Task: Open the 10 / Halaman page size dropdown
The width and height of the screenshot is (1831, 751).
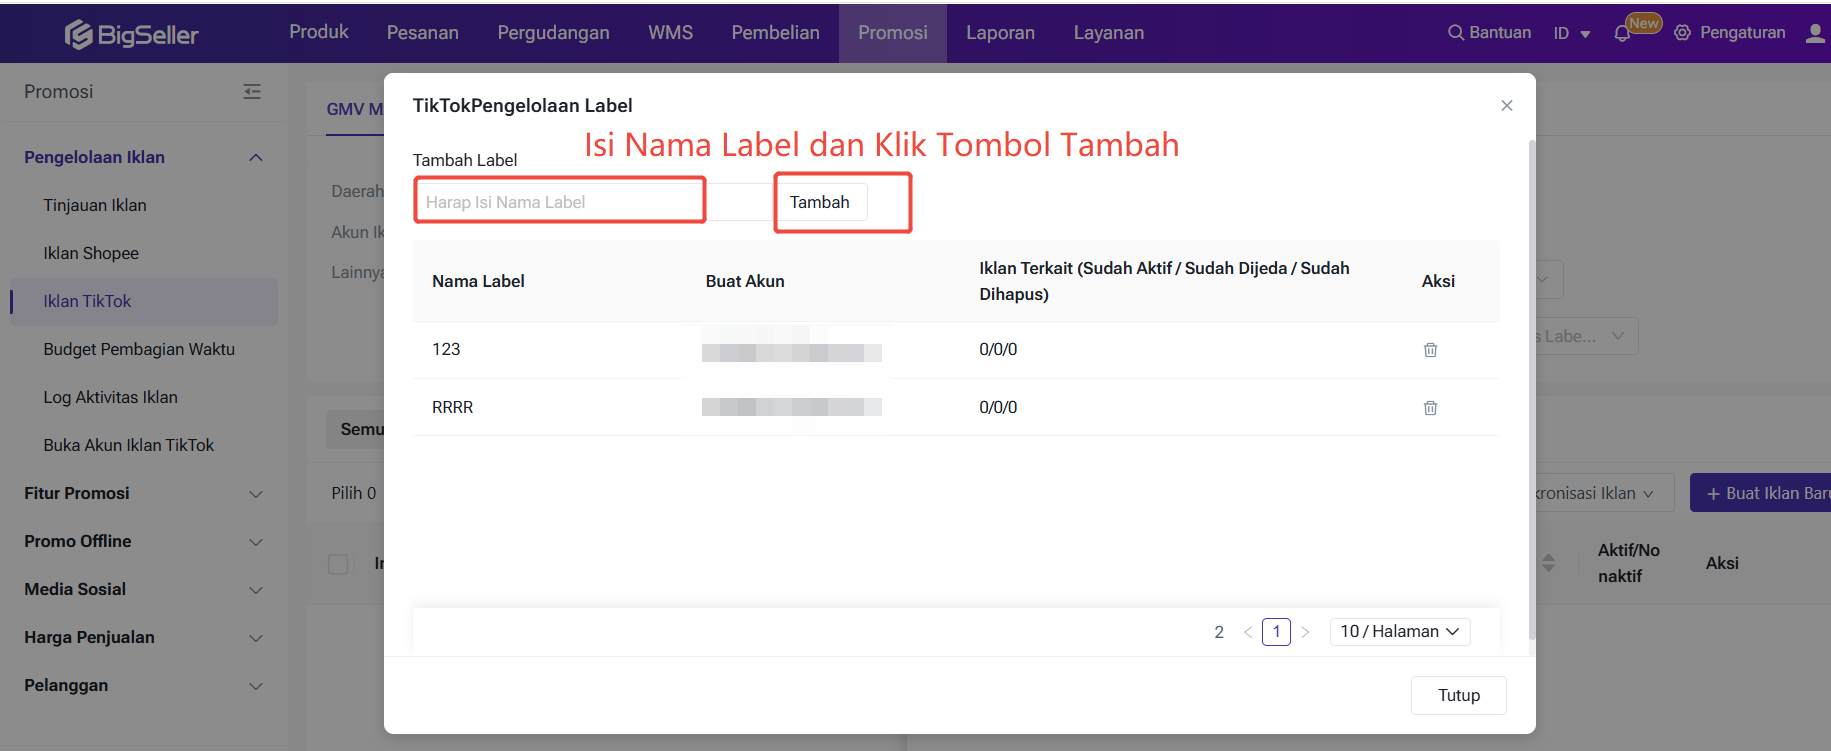Action: (x=1399, y=632)
